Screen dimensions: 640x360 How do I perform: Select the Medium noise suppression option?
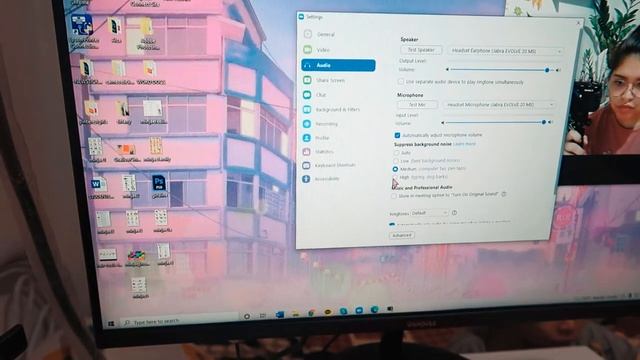point(395,169)
